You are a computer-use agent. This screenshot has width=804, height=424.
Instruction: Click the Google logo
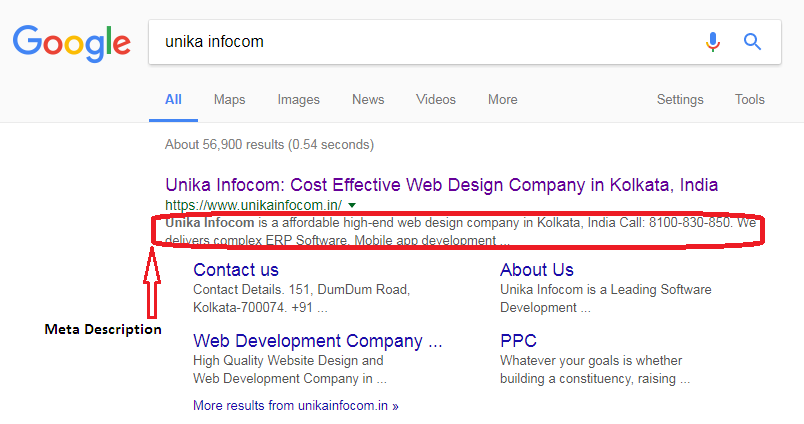tap(72, 43)
